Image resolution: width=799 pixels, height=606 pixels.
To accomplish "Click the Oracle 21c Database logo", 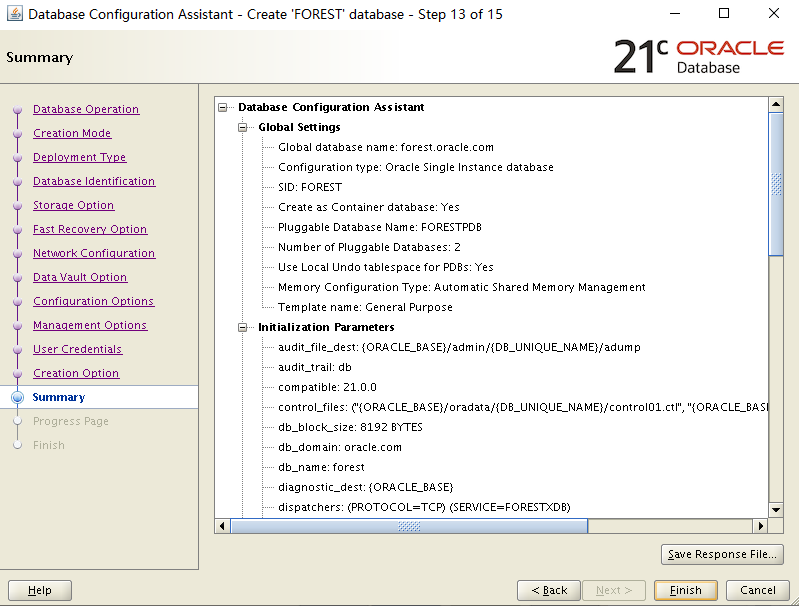I will click(x=698, y=57).
